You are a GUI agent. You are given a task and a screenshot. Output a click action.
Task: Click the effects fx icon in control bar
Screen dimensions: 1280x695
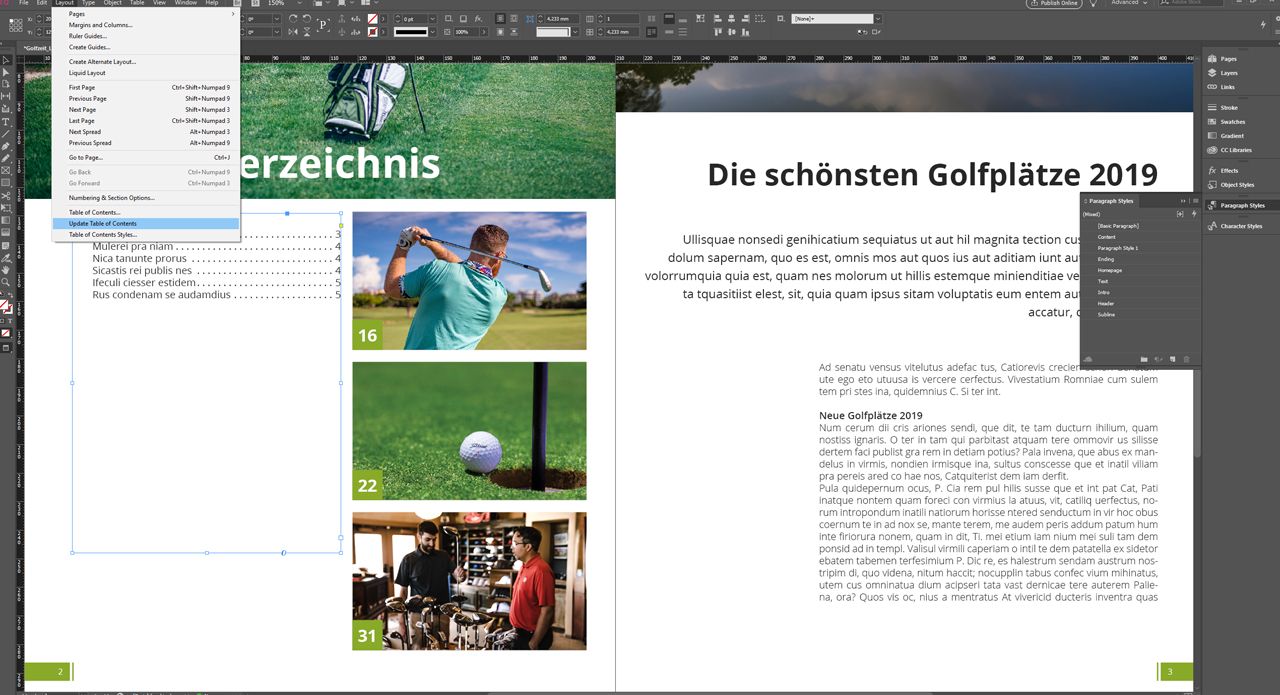478,18
